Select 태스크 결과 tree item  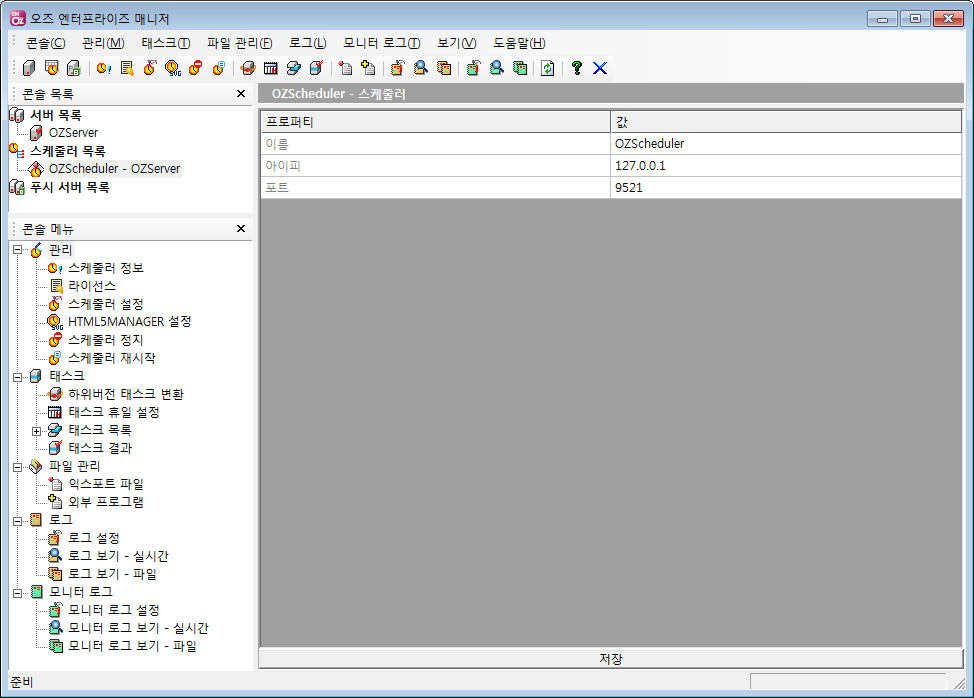(100, 448)
